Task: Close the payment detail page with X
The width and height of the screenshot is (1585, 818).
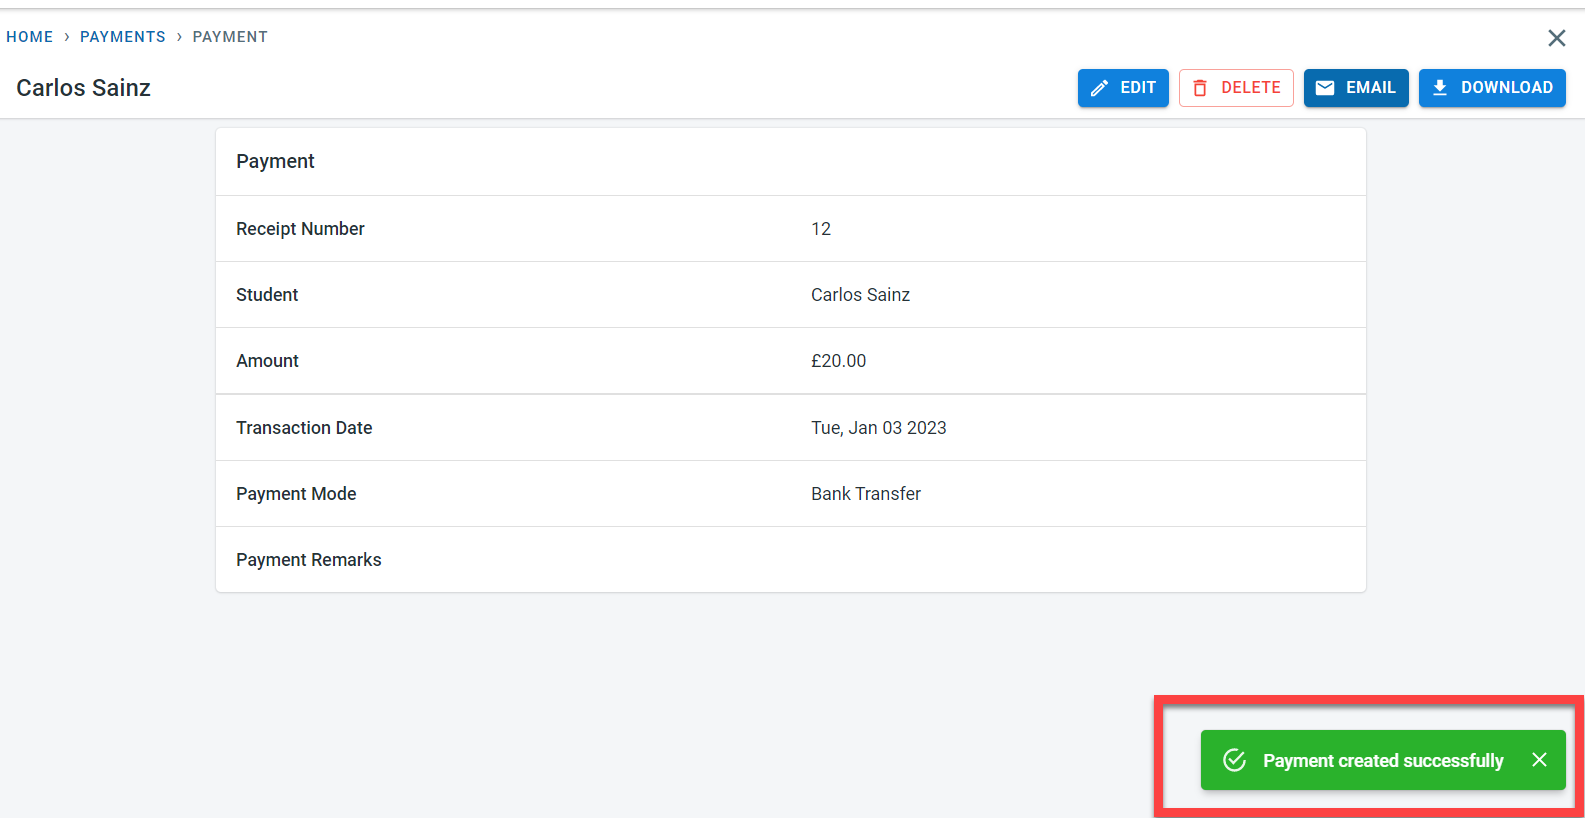Action: coord(1556,38)
